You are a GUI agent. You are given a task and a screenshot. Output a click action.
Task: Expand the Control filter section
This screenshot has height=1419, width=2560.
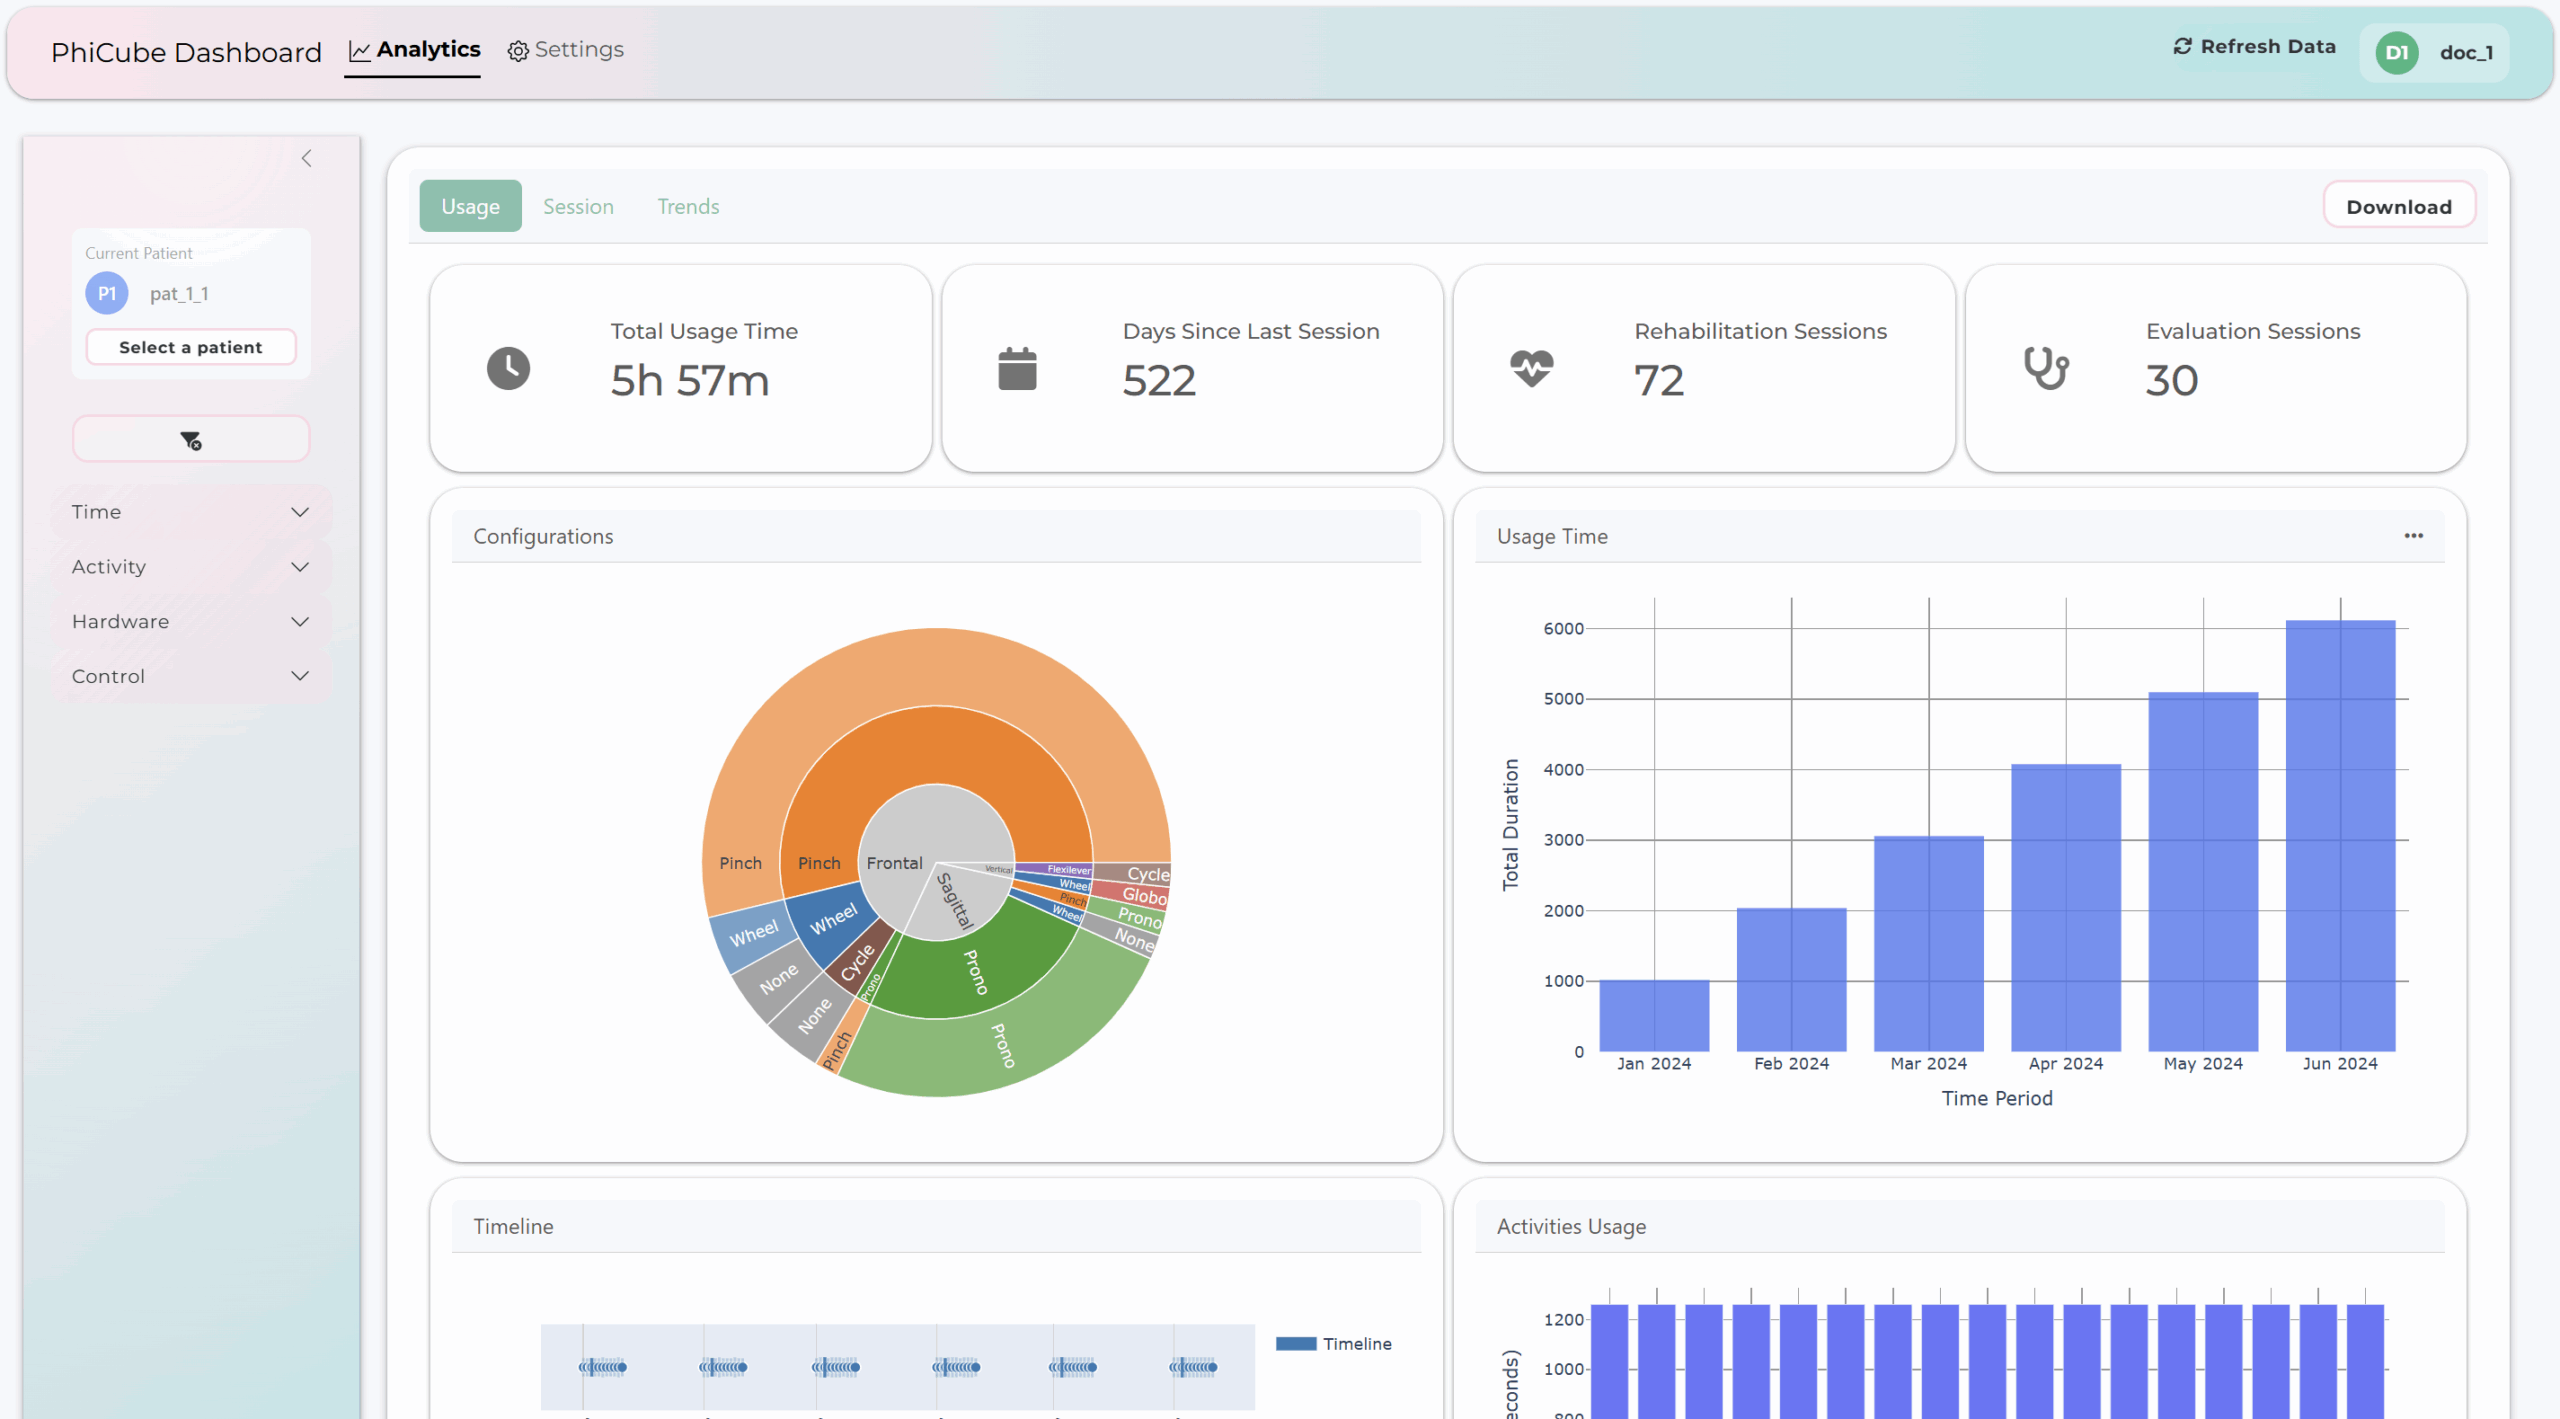tap(190, 677)
